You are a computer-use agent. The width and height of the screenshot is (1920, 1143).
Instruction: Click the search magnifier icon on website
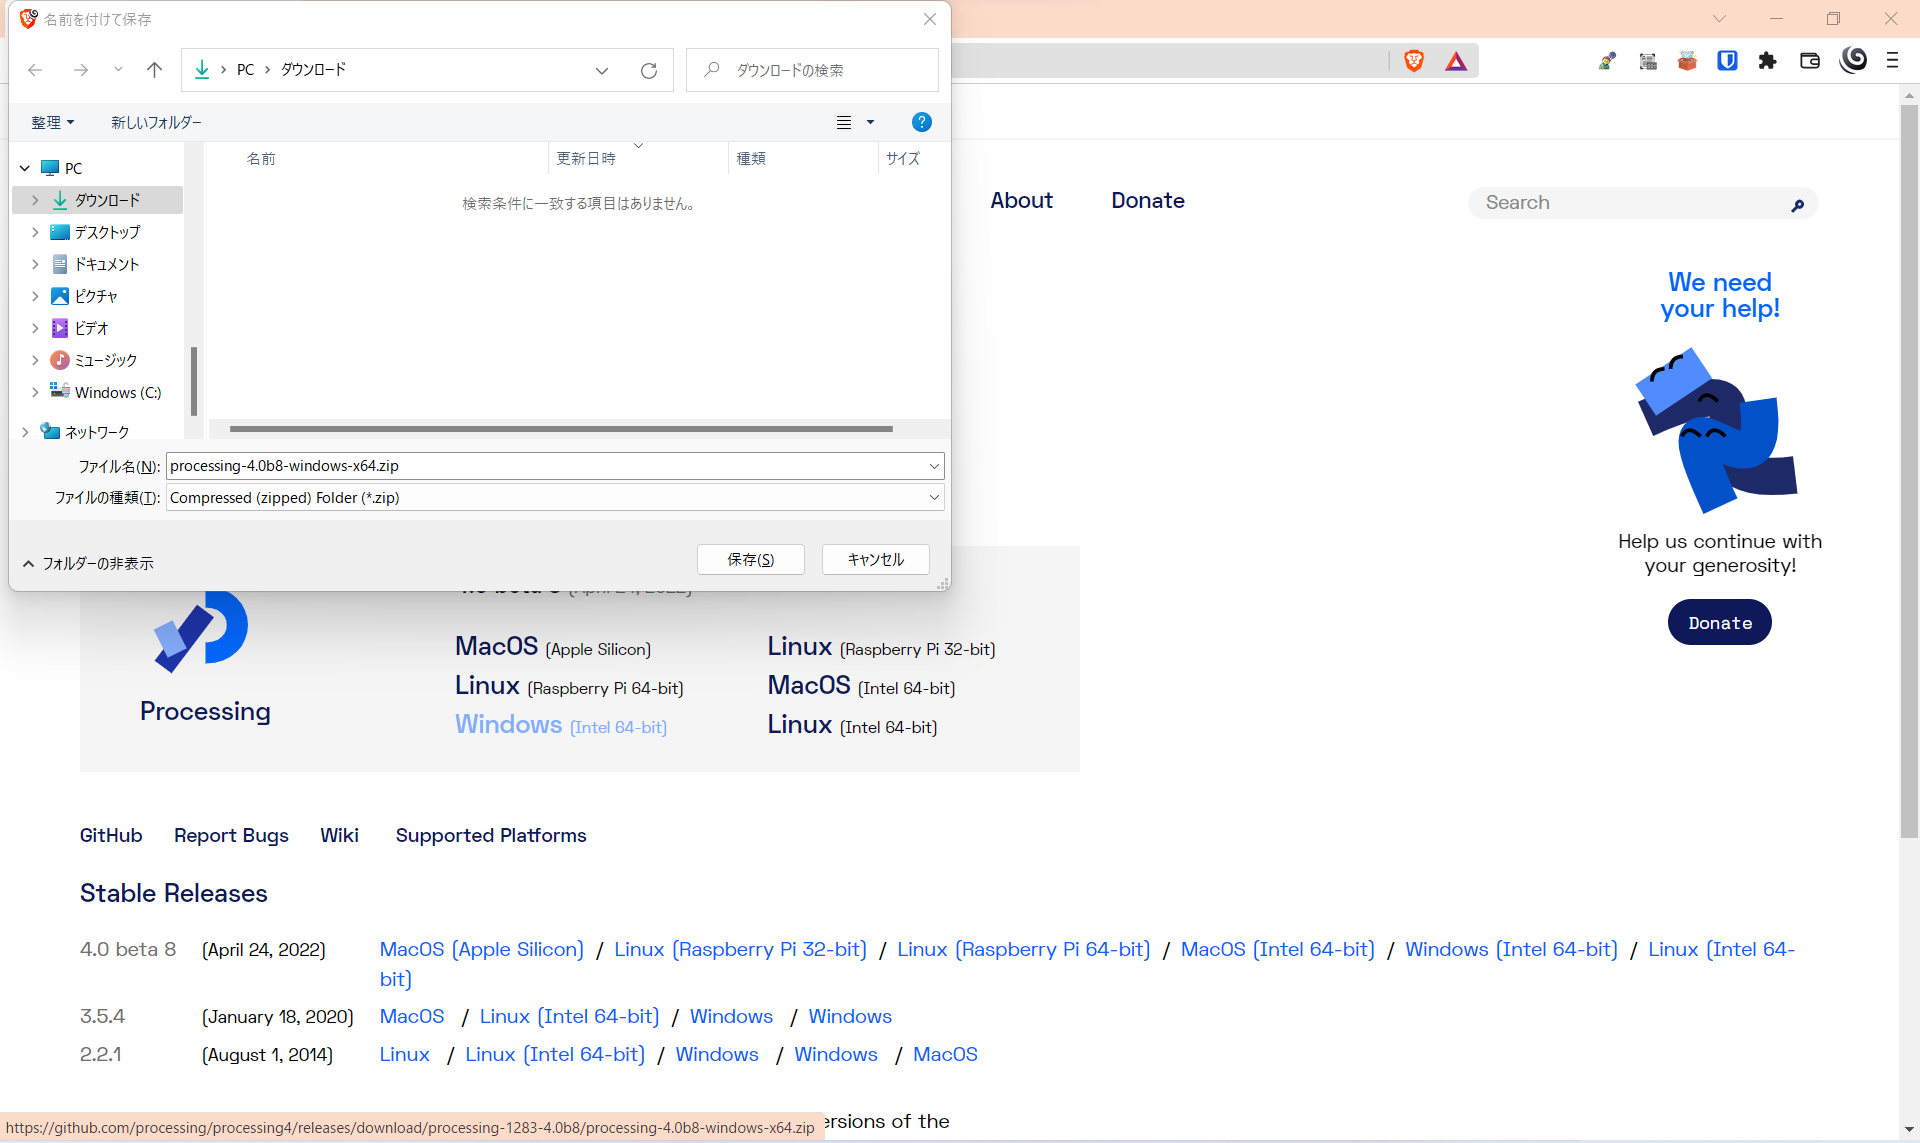tap(1797, 205)
